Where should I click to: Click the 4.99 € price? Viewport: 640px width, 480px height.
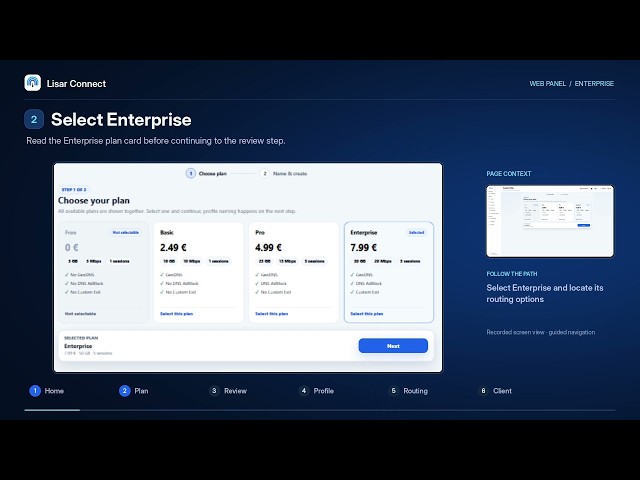pyautogui.click(x=268, y=247)
